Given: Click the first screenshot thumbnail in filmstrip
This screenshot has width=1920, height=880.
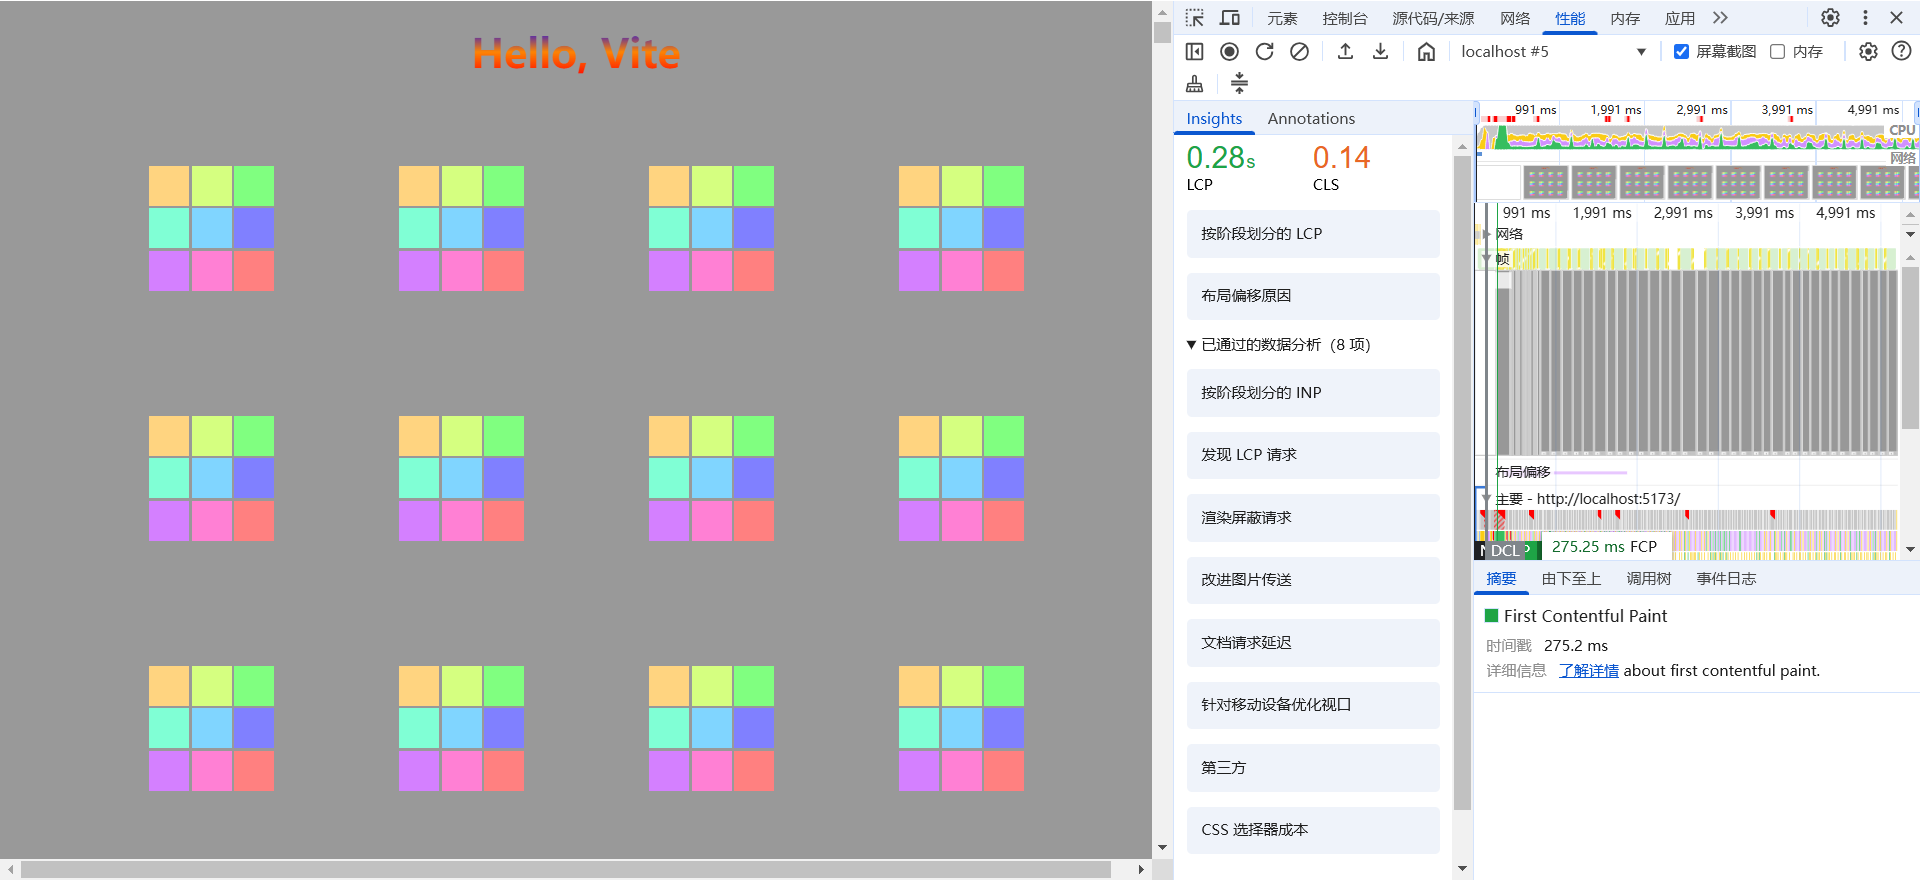Looking at the screenshot, I should coord(1545,183).
